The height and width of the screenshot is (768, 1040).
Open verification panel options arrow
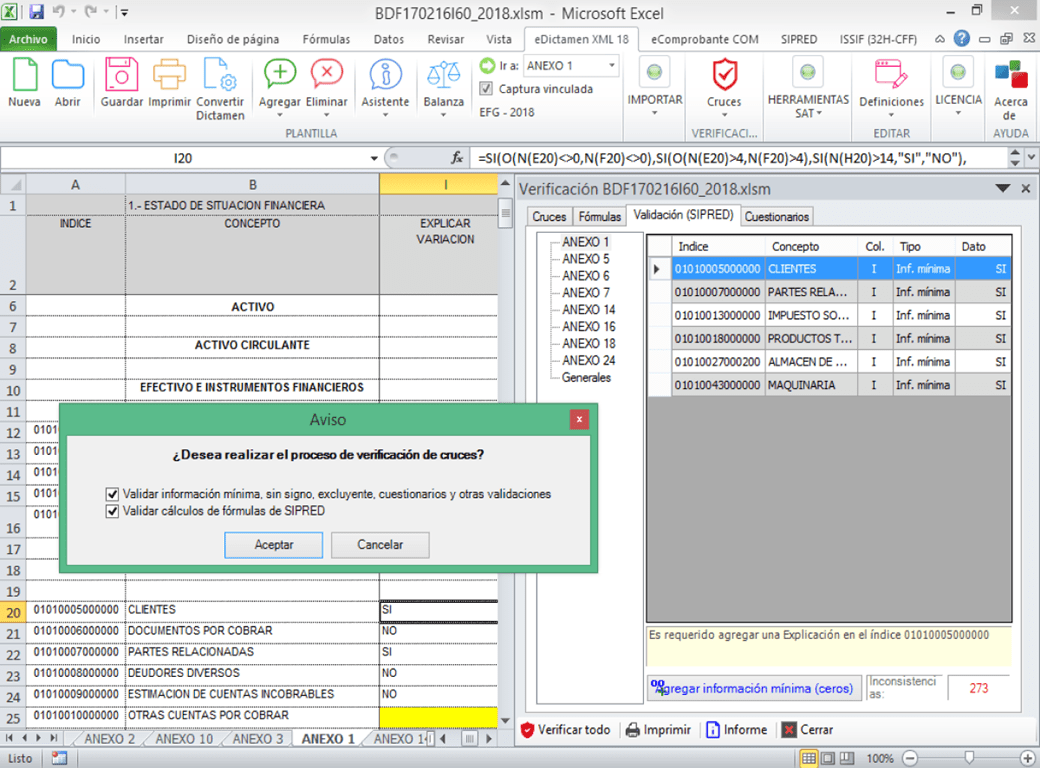click(x=1003, y=189)
